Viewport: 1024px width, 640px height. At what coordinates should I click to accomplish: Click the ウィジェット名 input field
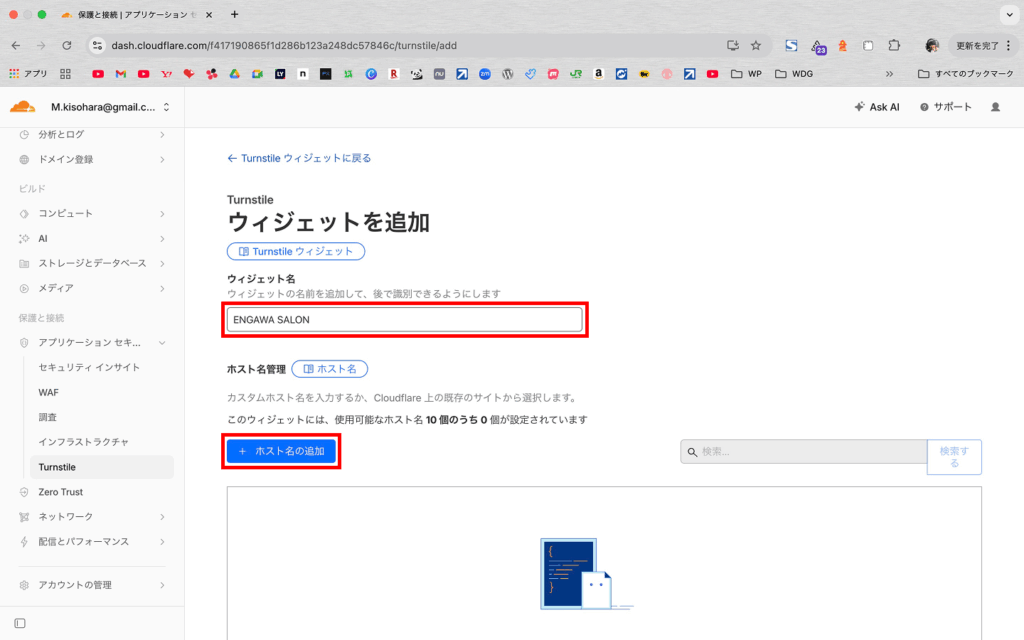pyautogui.click(x=404, y=319)
